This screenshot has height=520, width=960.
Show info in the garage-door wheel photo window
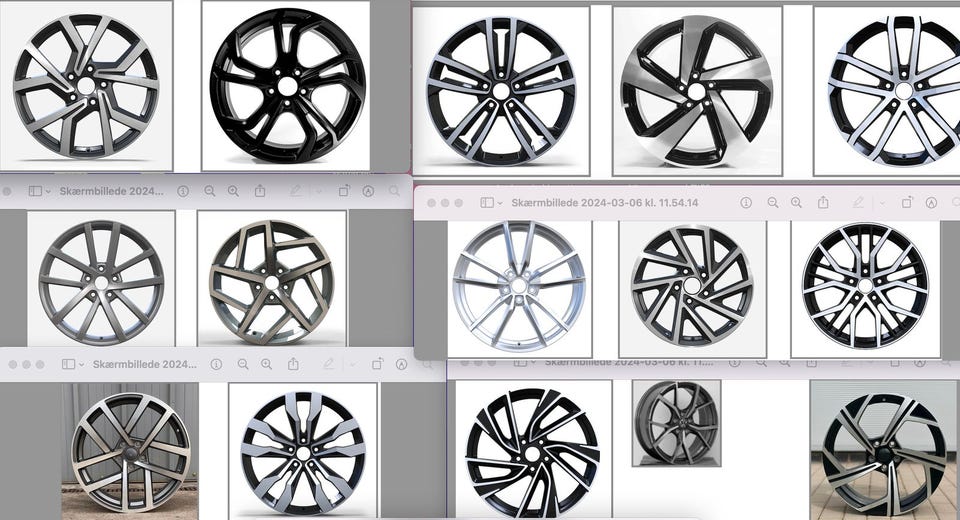tap(216, 364)
